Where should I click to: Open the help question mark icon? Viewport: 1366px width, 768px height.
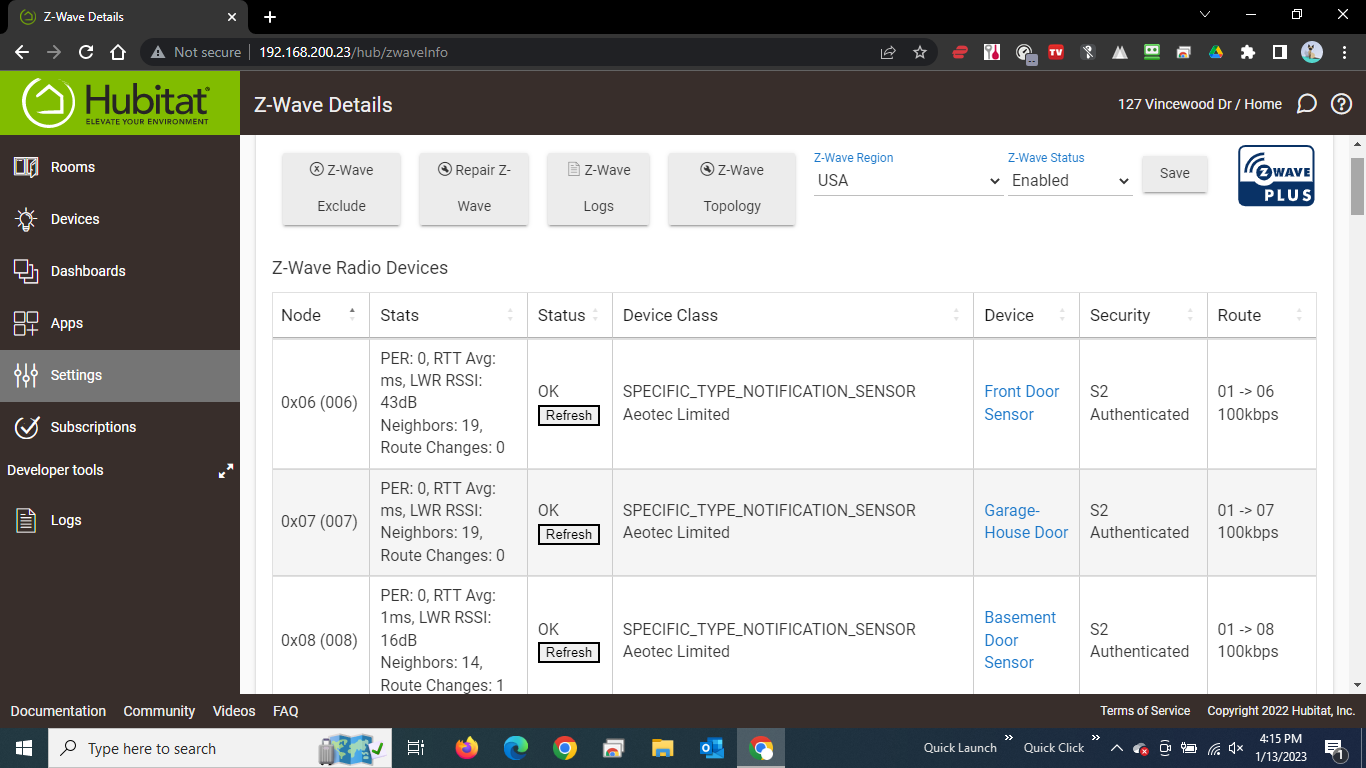(1342, 104)
